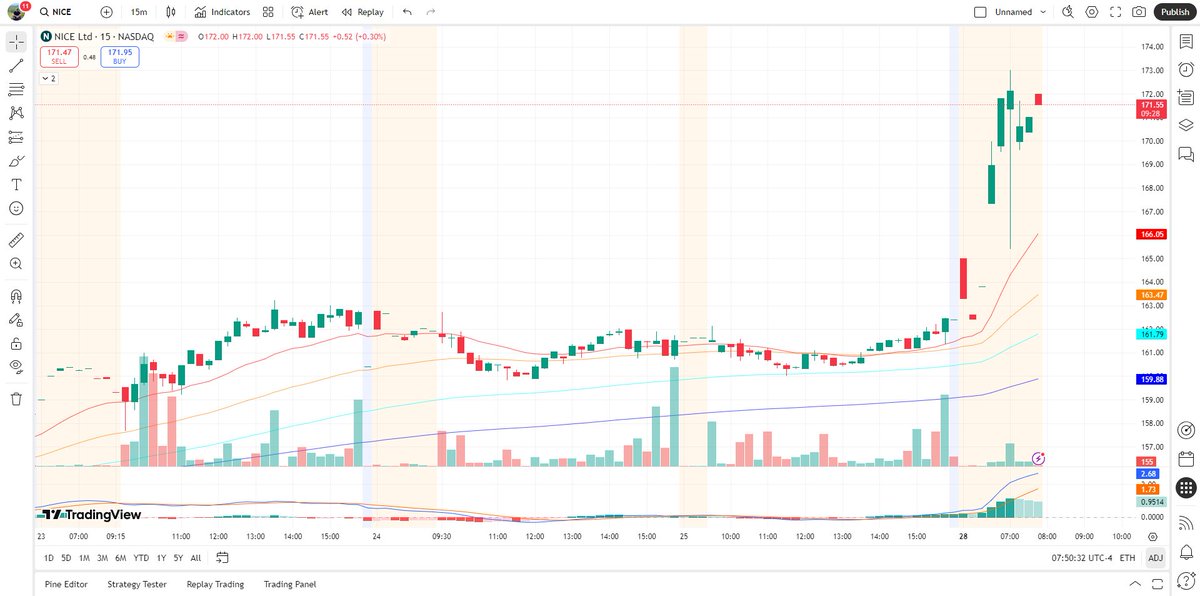This screenshot has width=1200, height=596.
Task: Open the emoji icons tool
Action: point(16,208)
